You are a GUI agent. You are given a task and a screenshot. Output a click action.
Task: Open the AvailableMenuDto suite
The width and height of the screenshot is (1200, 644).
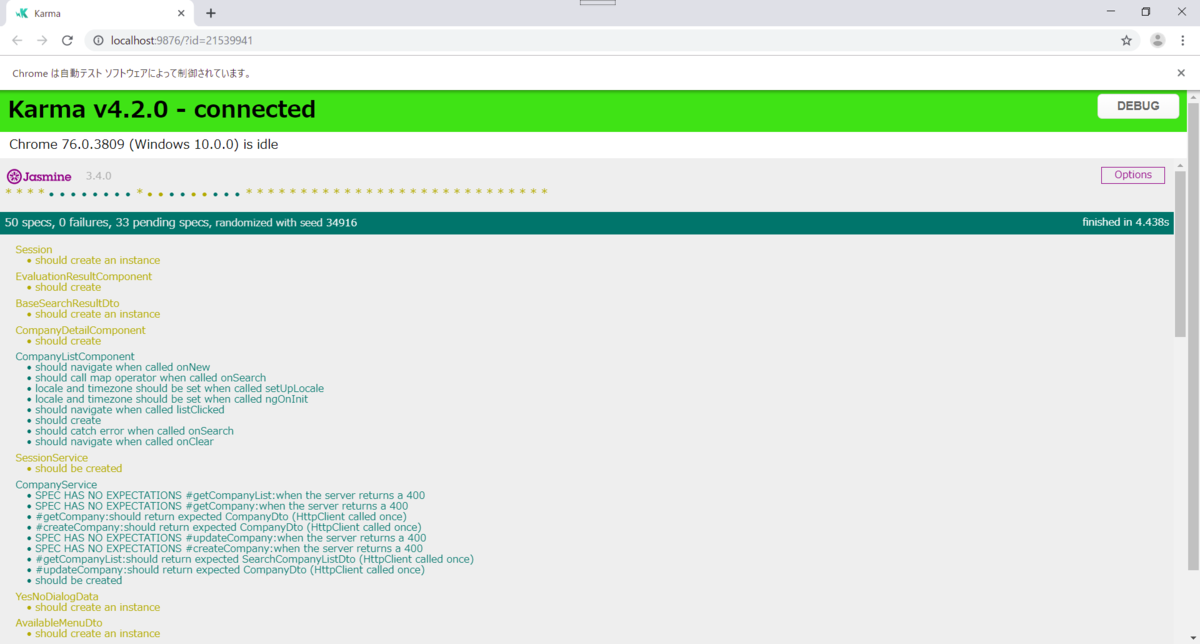tap(59, 623)
